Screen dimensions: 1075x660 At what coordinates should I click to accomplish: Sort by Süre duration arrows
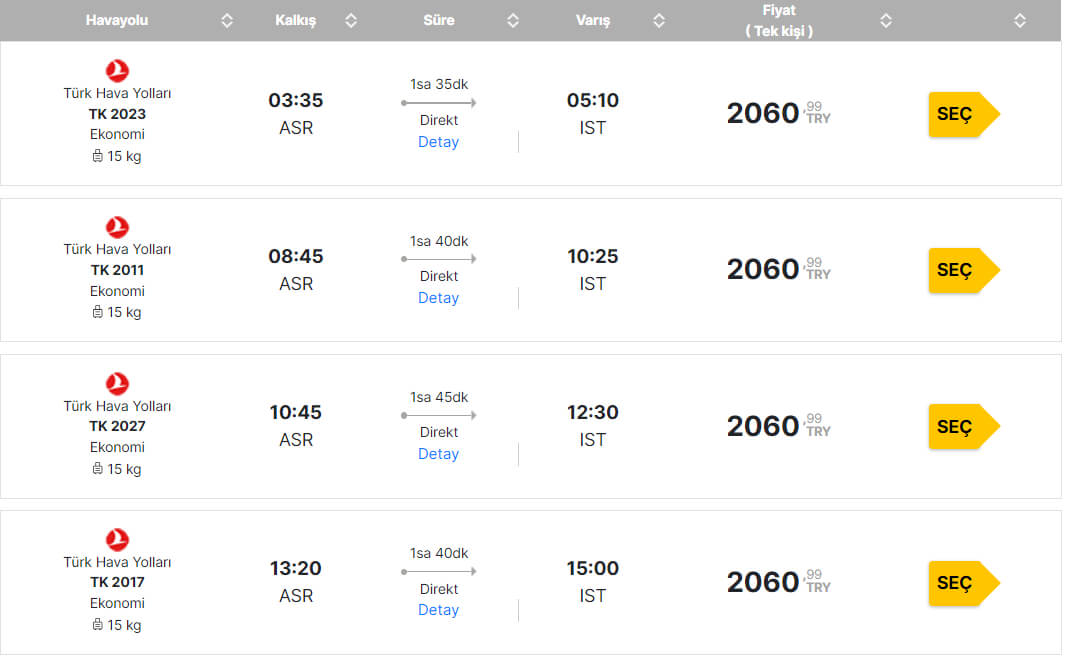tap(513, 21)
